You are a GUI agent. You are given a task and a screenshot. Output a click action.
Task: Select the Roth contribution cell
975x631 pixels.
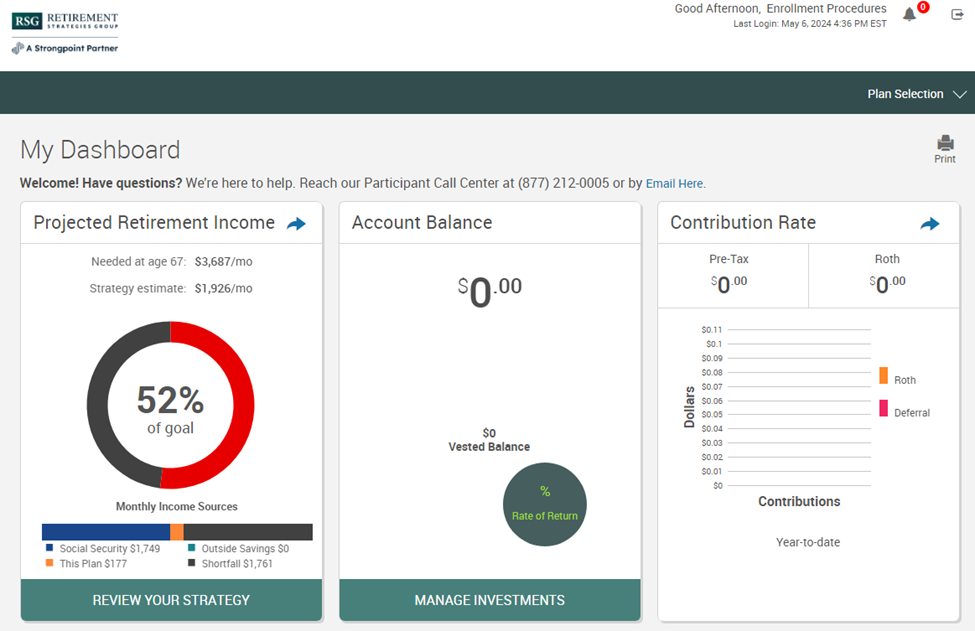click(886, 275)
